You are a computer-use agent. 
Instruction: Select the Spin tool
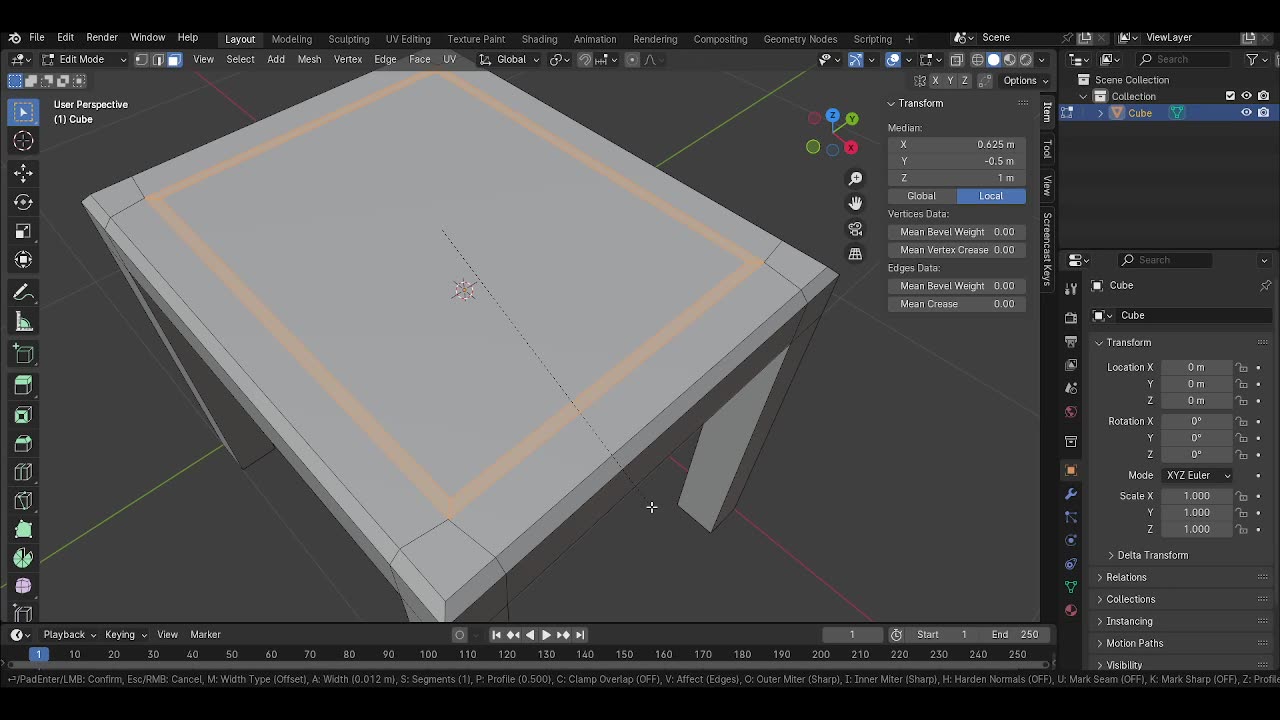coord(23,558)
